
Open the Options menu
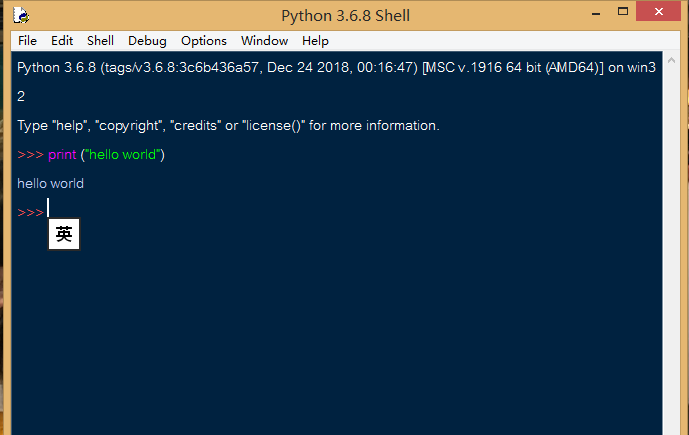point(204,41)
